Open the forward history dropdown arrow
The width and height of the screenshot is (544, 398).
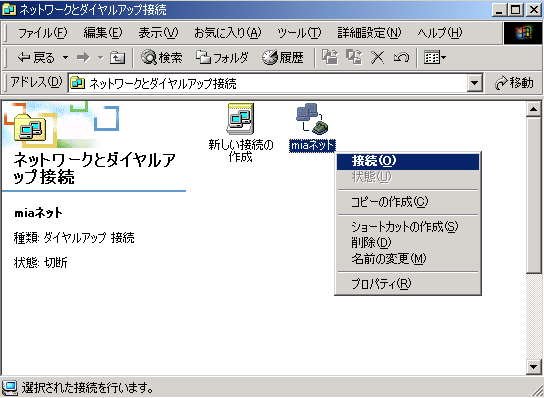[x=100, y=57]
